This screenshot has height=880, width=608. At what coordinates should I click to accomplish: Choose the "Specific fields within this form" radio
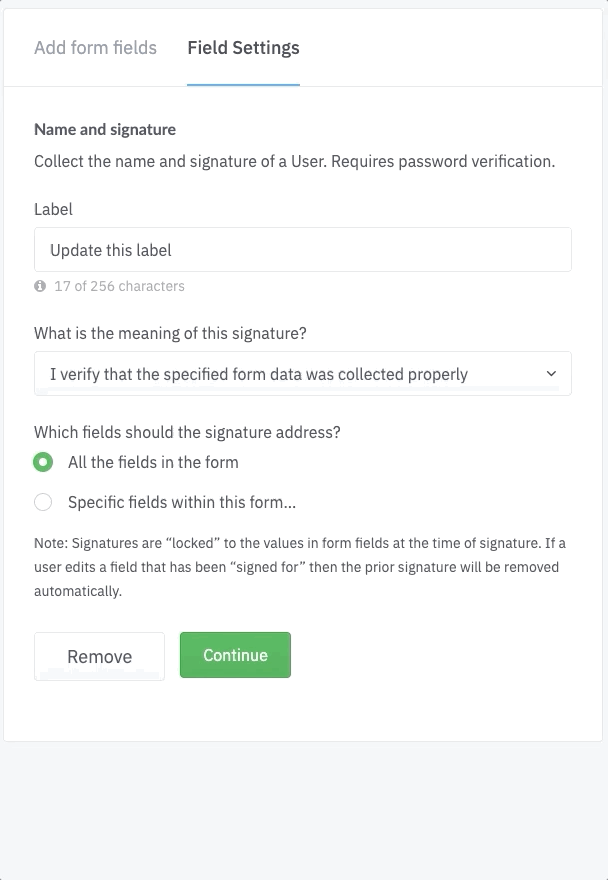pos(43,502)
